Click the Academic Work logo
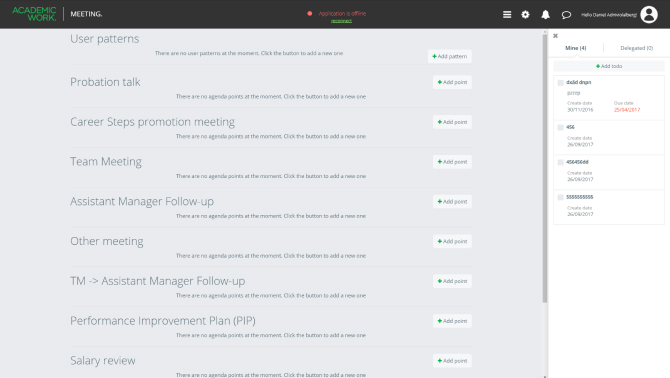 coord(34,14)
